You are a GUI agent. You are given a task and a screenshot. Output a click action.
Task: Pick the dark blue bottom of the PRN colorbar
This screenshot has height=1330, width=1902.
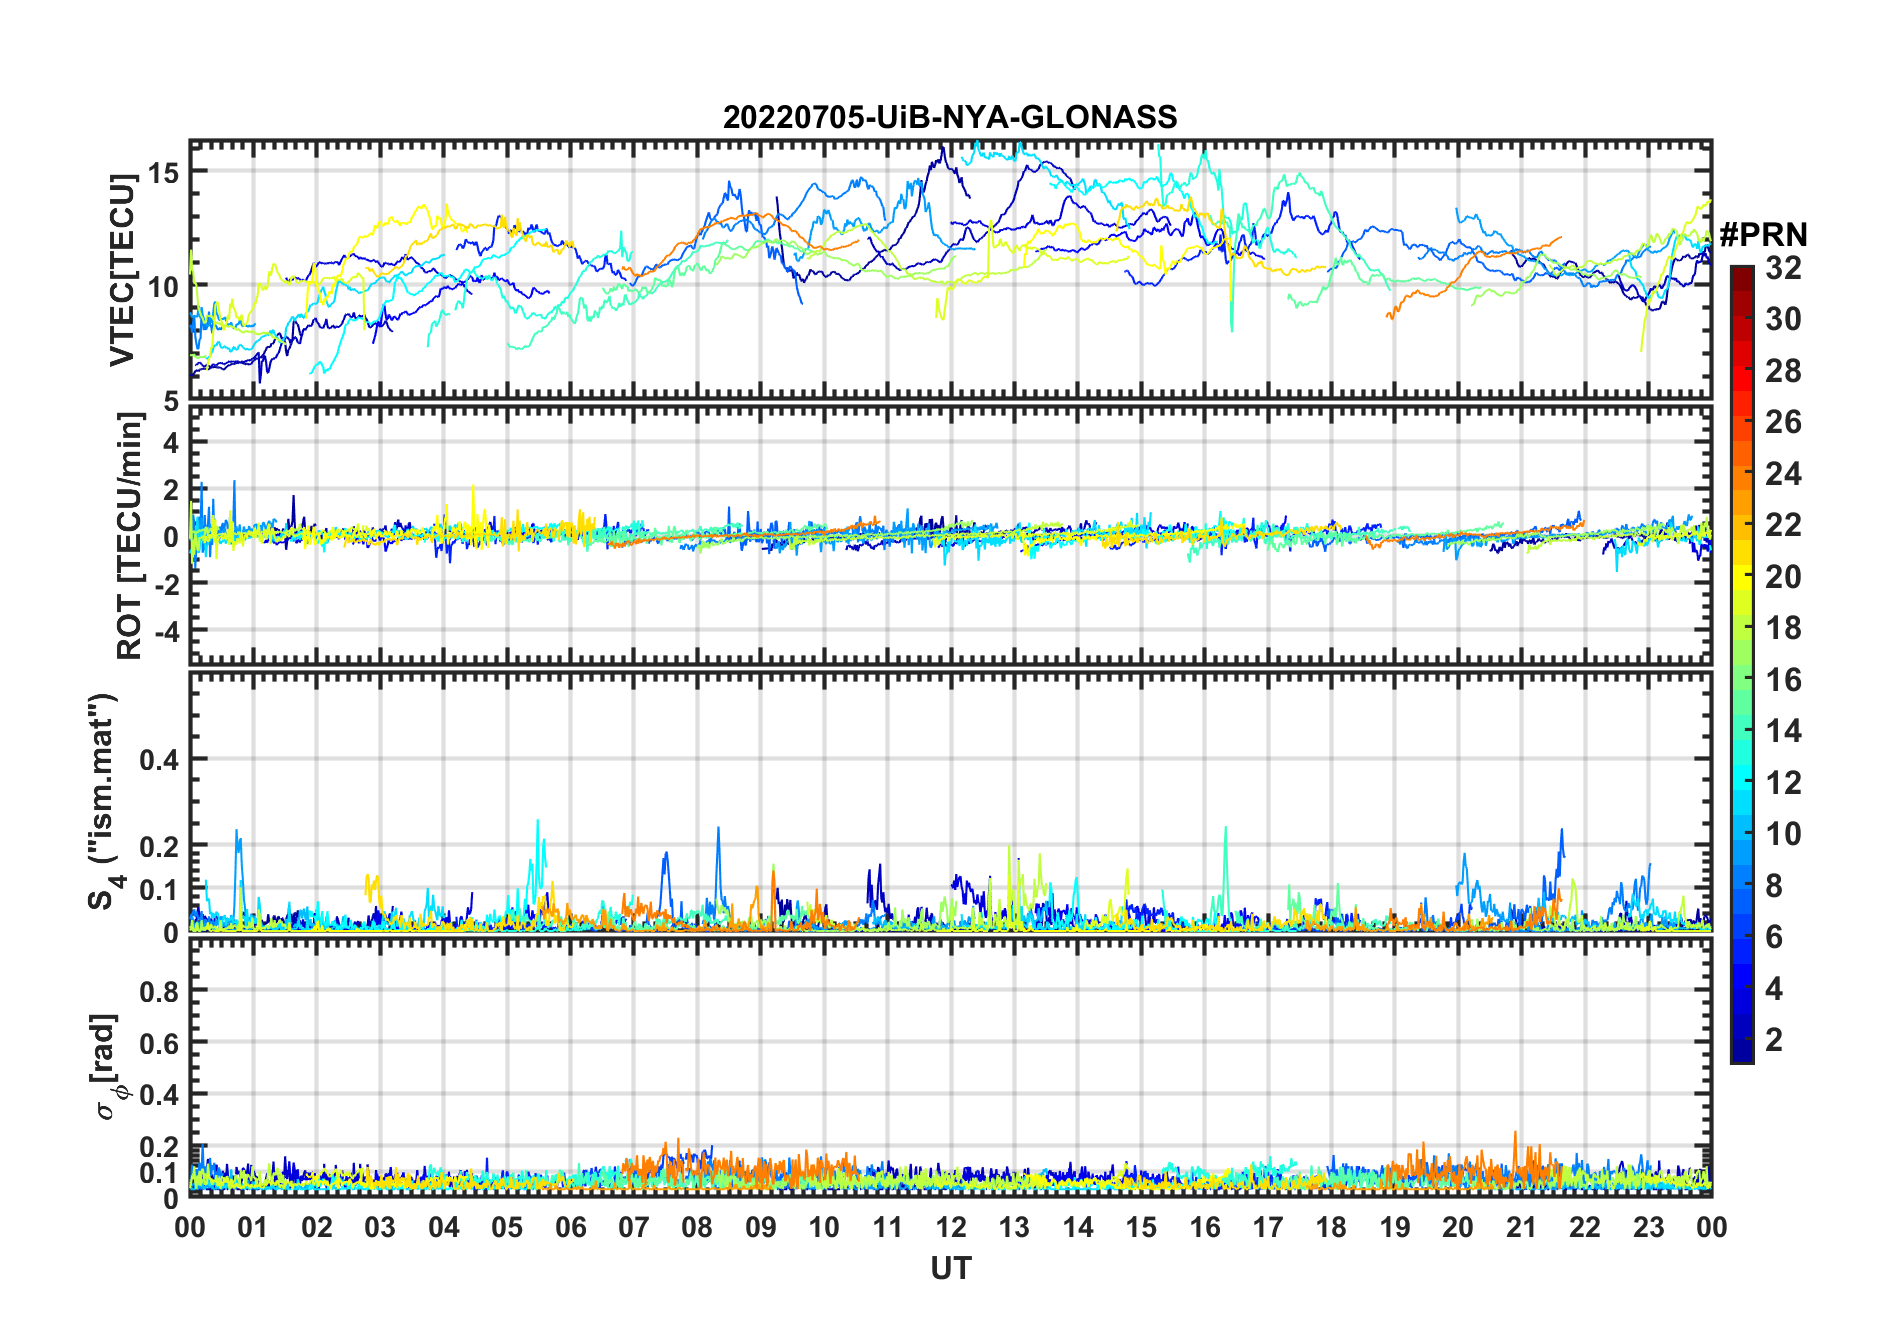point(1742,1052)
